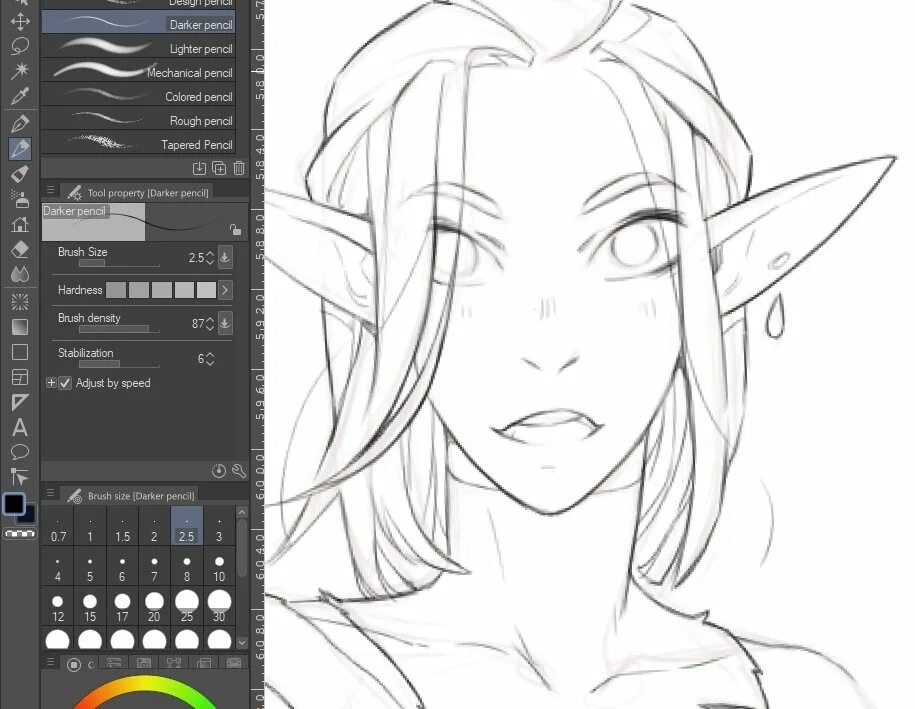The image size is (915, 709).
Task: Select the Figure rectangle tool
Action: click(x=20, y=352)
